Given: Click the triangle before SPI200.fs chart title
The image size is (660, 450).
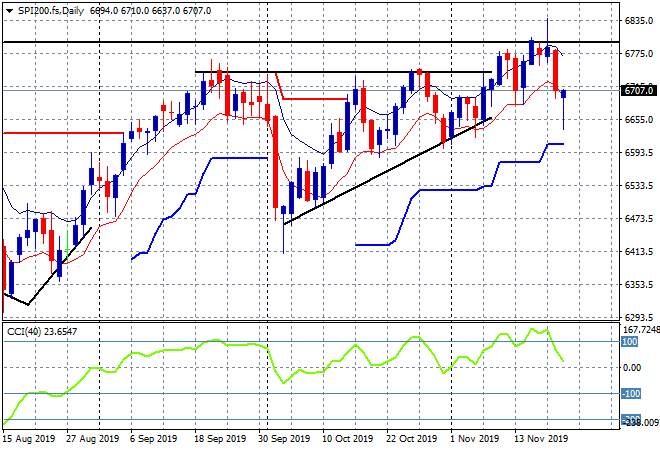Looking at the screenshot, I should pos(10,11).
